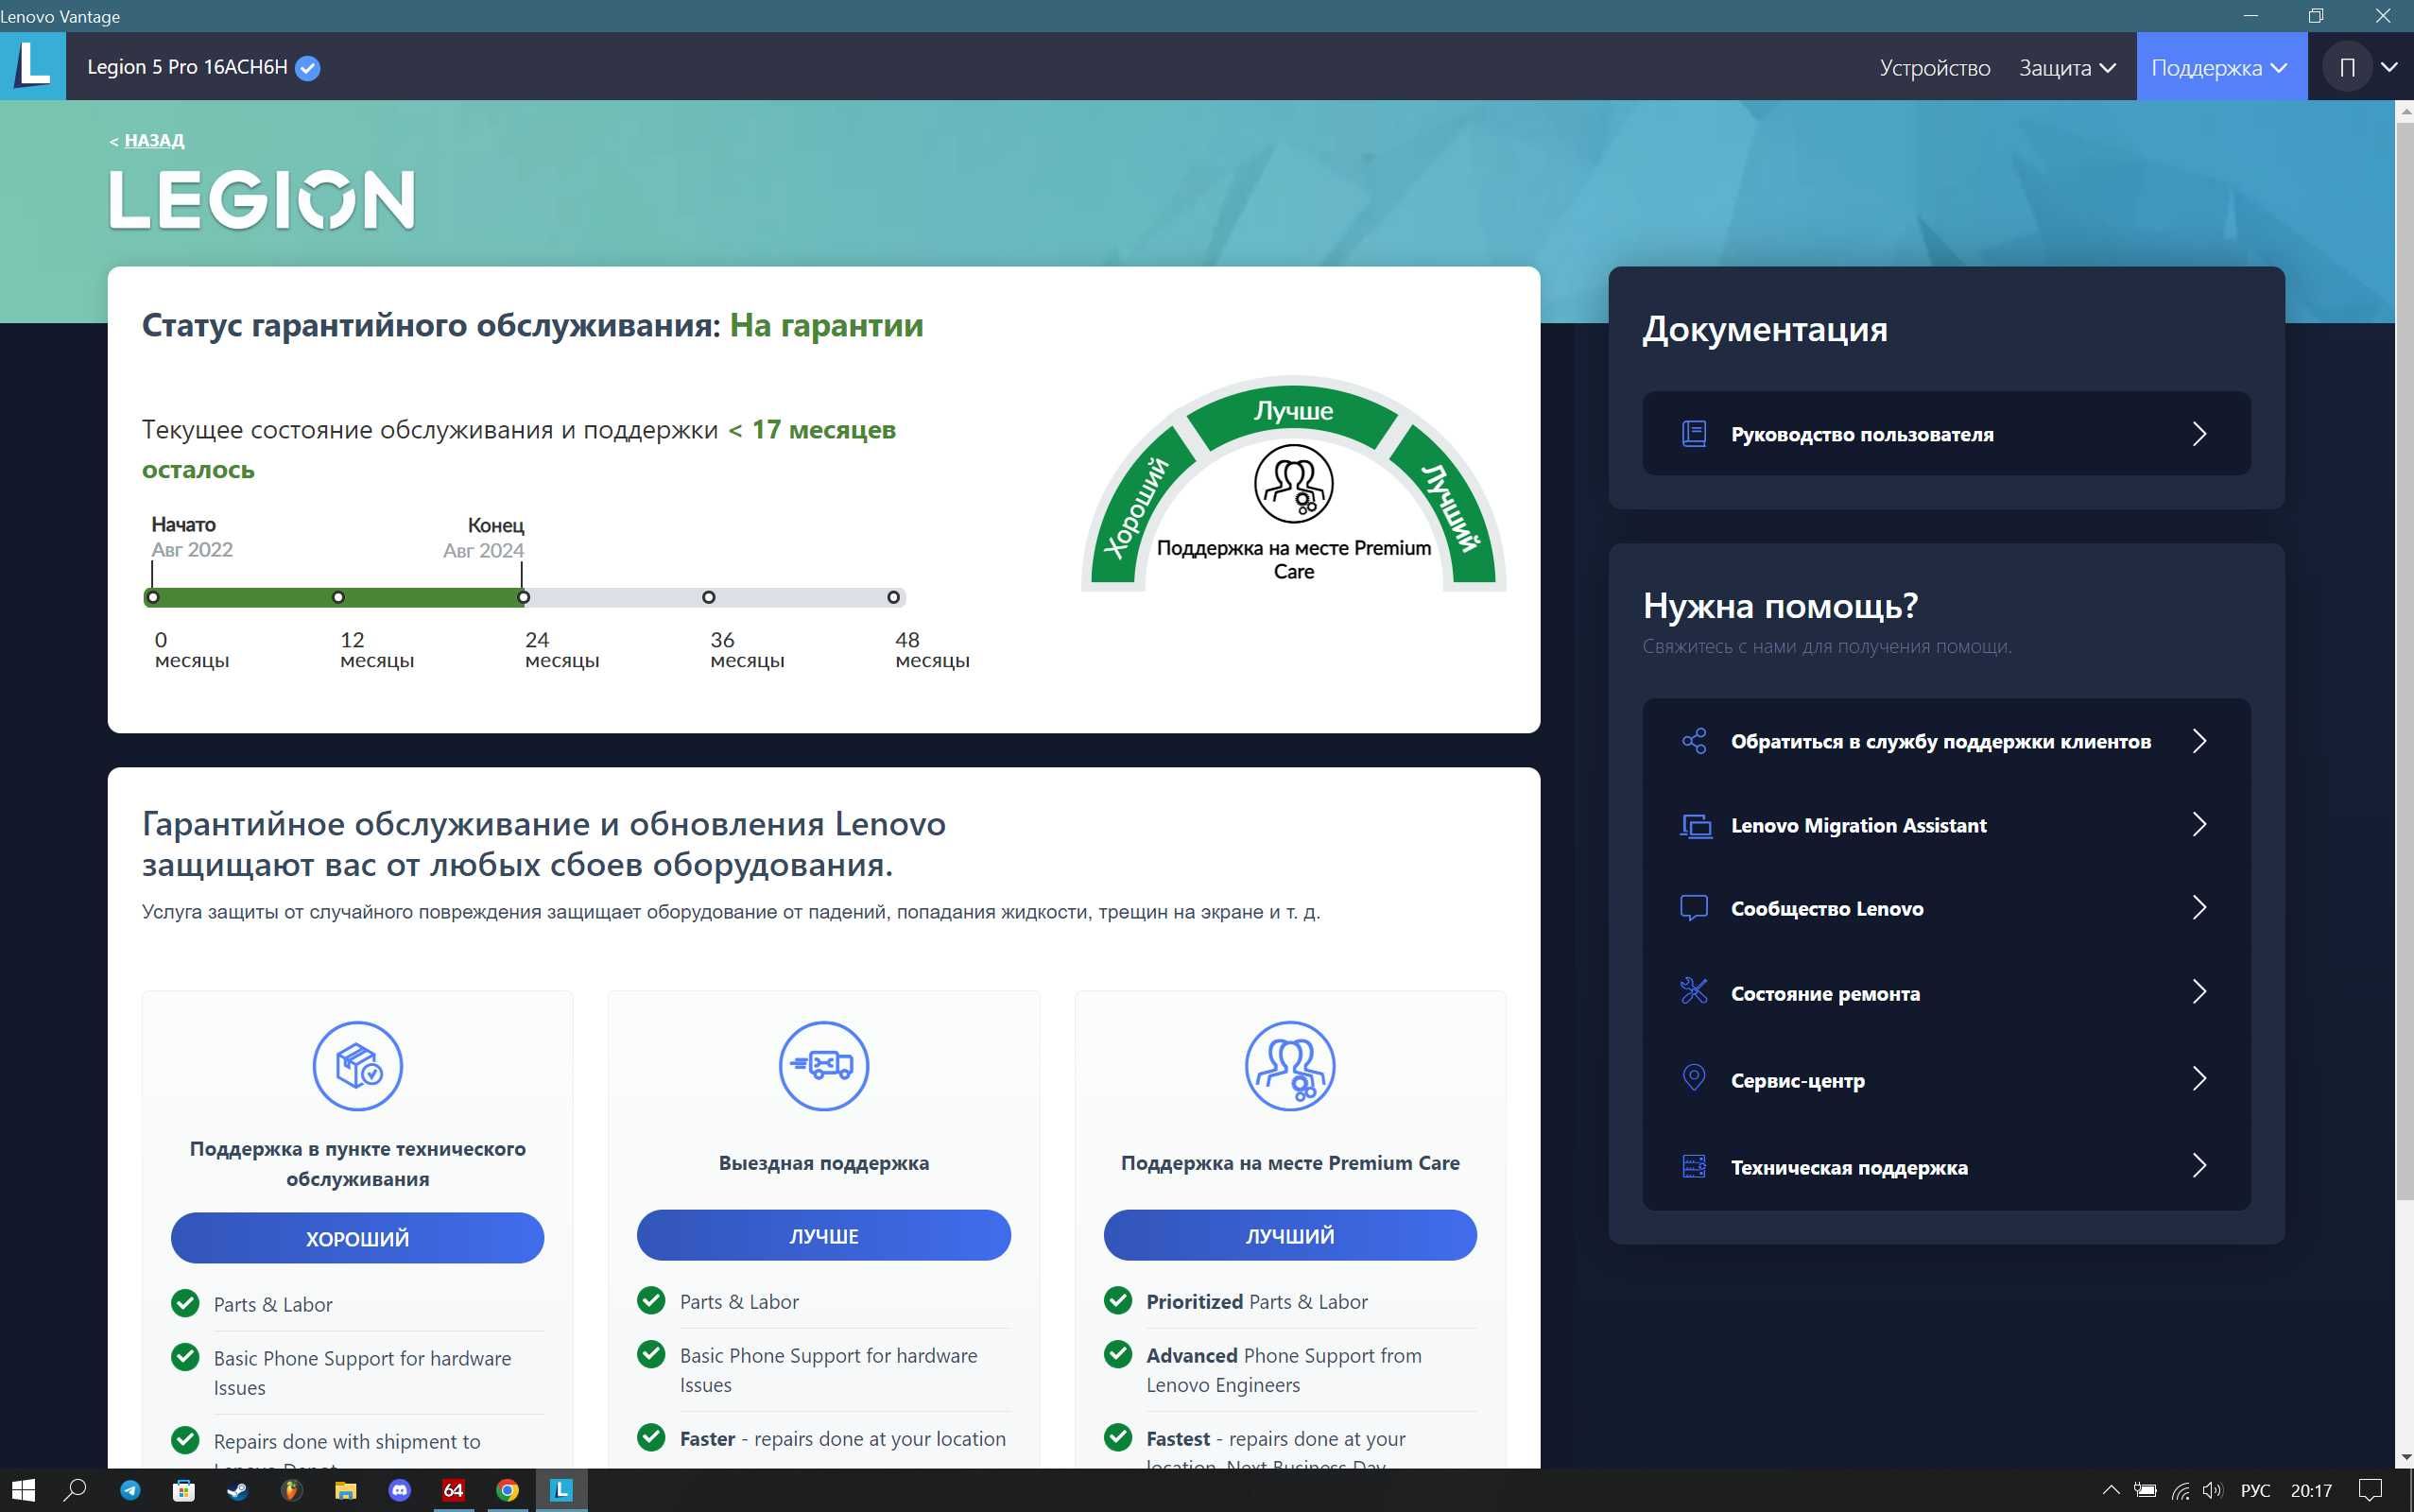This screenshot has width=2414, height=1512.
Task: Click the Lenovo community chat bubble icon
Action: tap(1694, 908)
